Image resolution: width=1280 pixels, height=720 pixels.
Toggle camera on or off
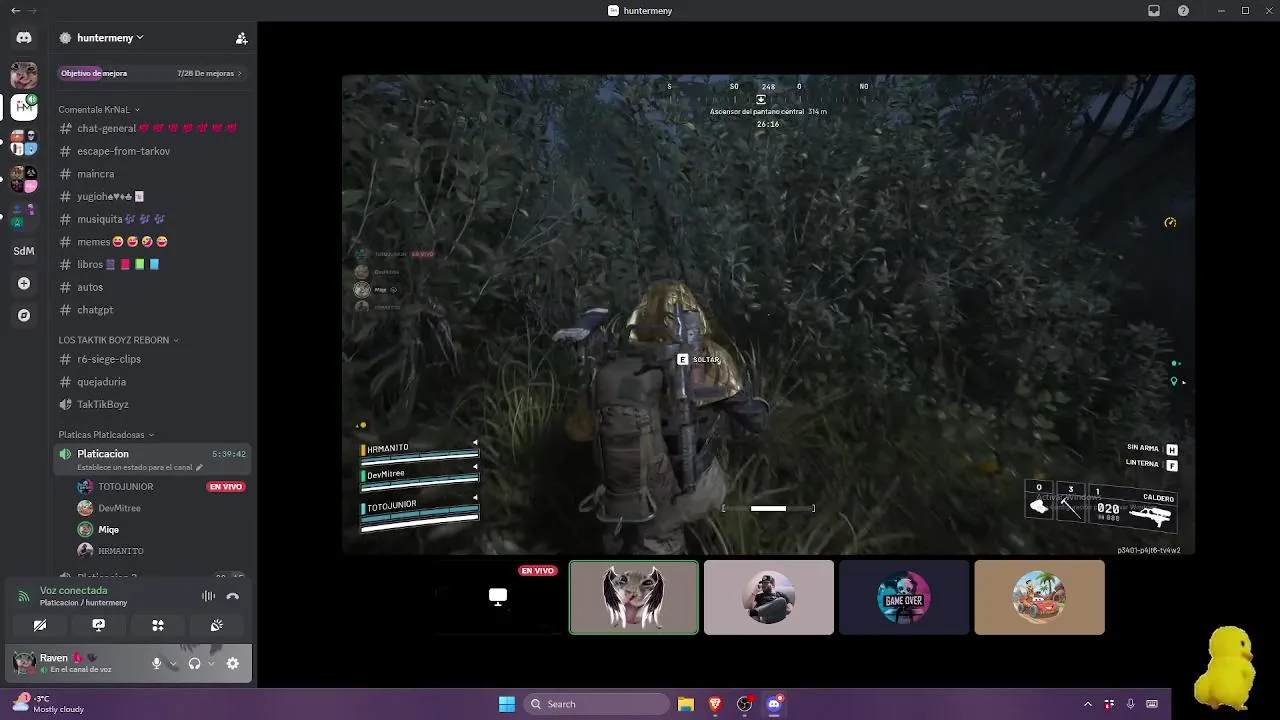pos(40,625)
